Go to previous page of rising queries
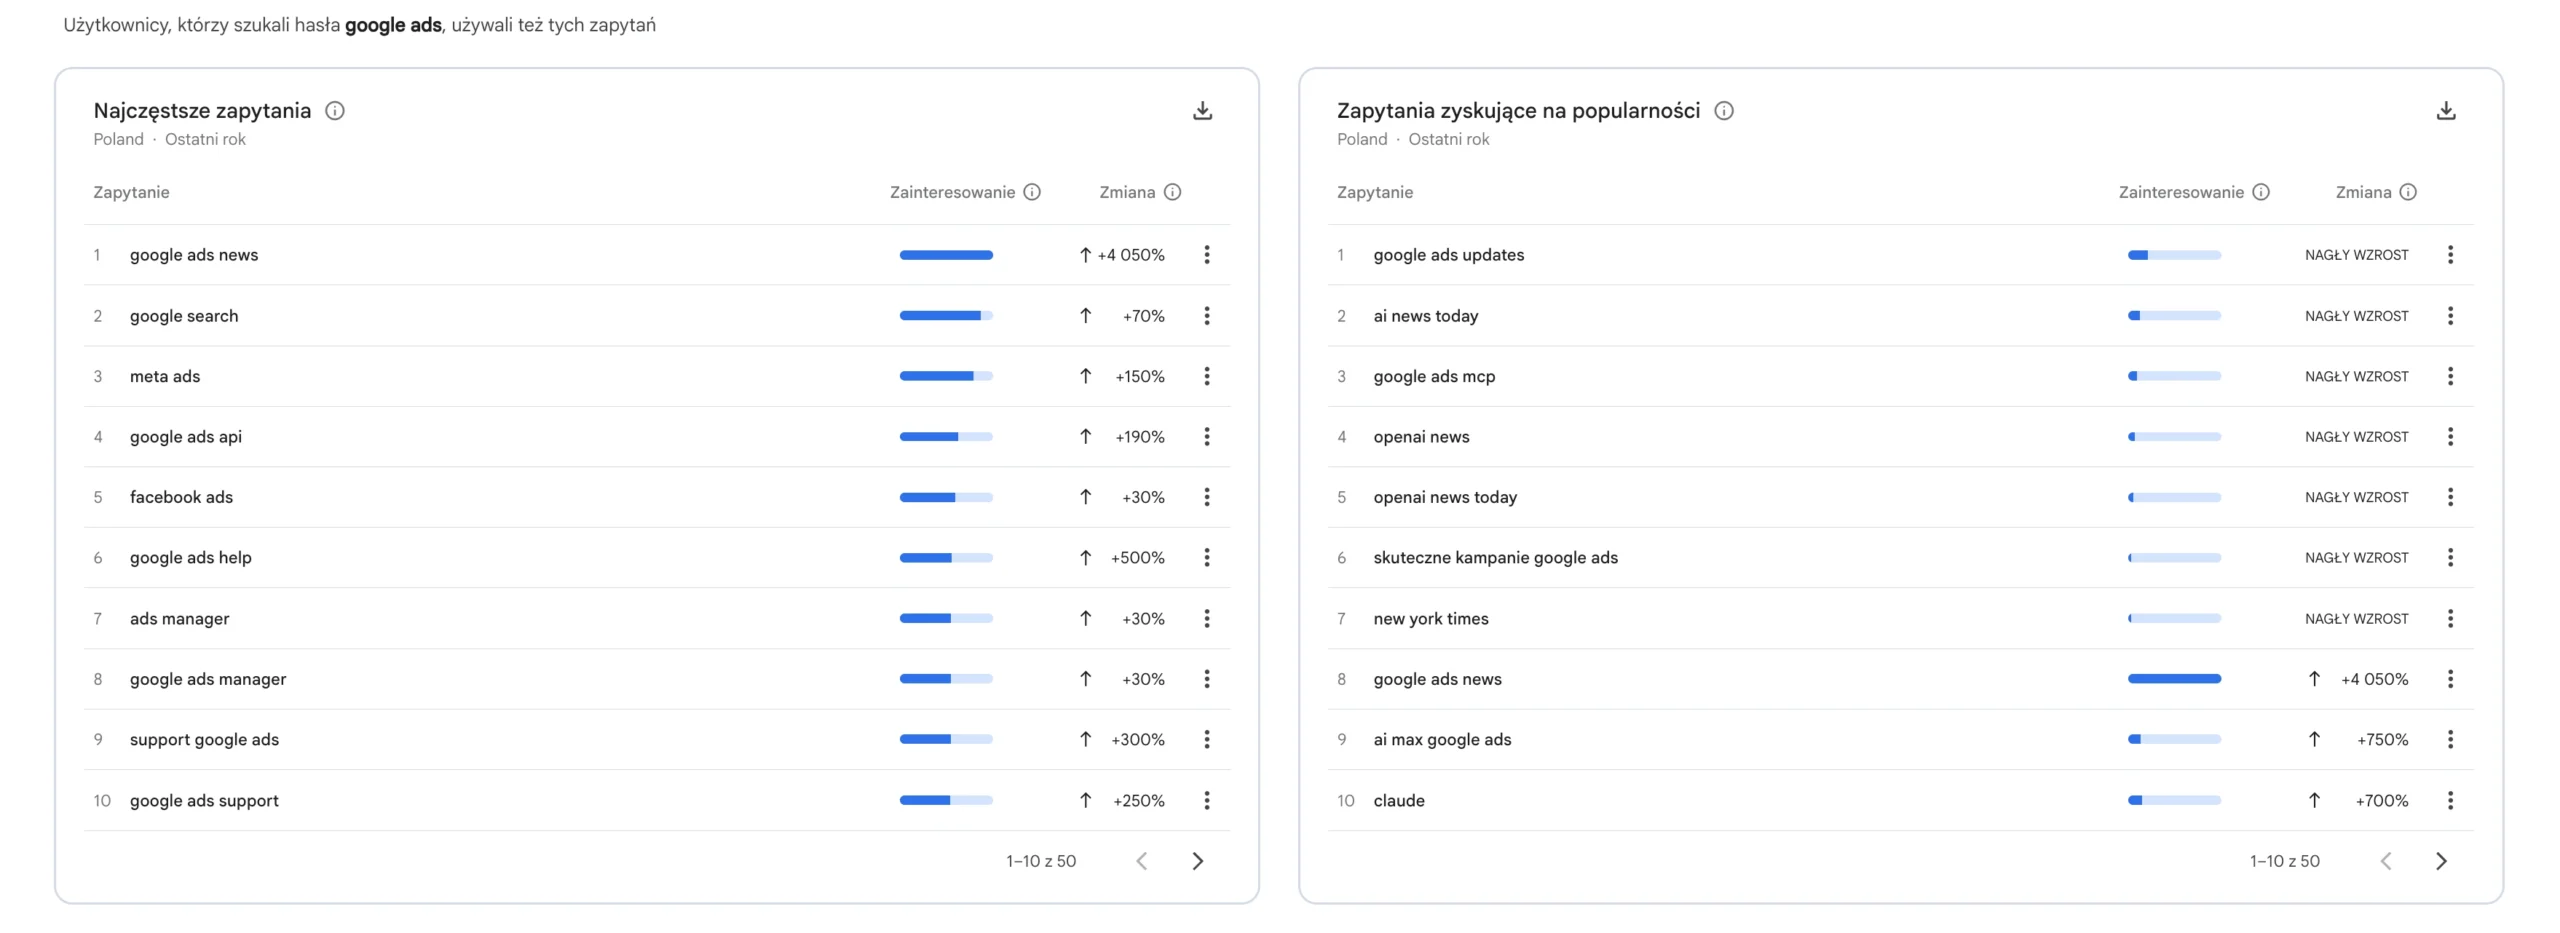This screenshot has width=2560, height=933. (2386, 861)
